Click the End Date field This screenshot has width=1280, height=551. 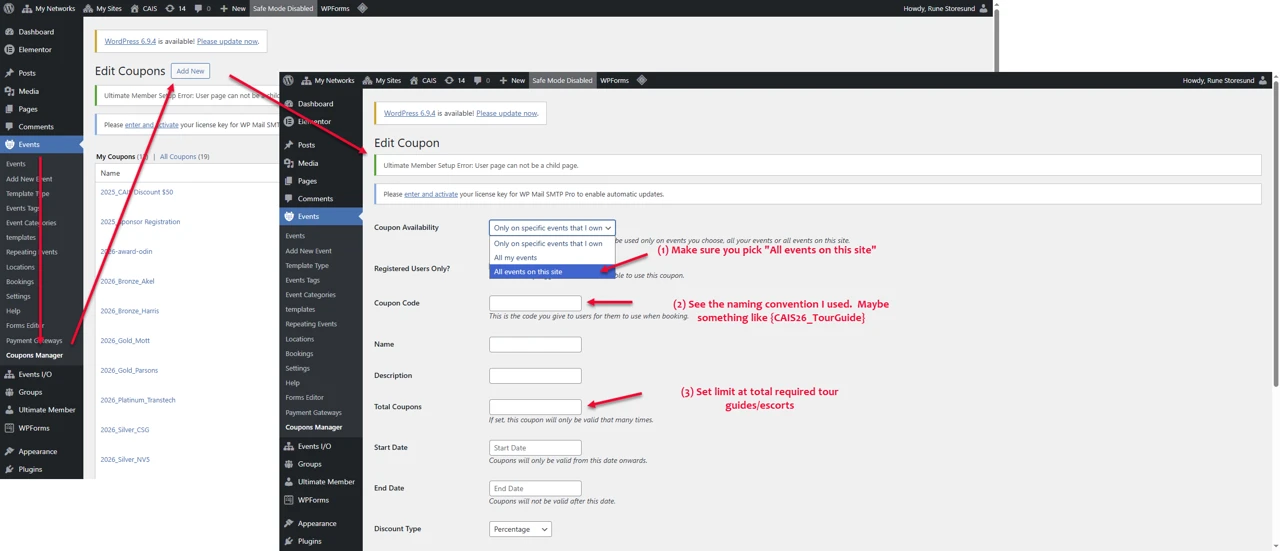[535, 489]
